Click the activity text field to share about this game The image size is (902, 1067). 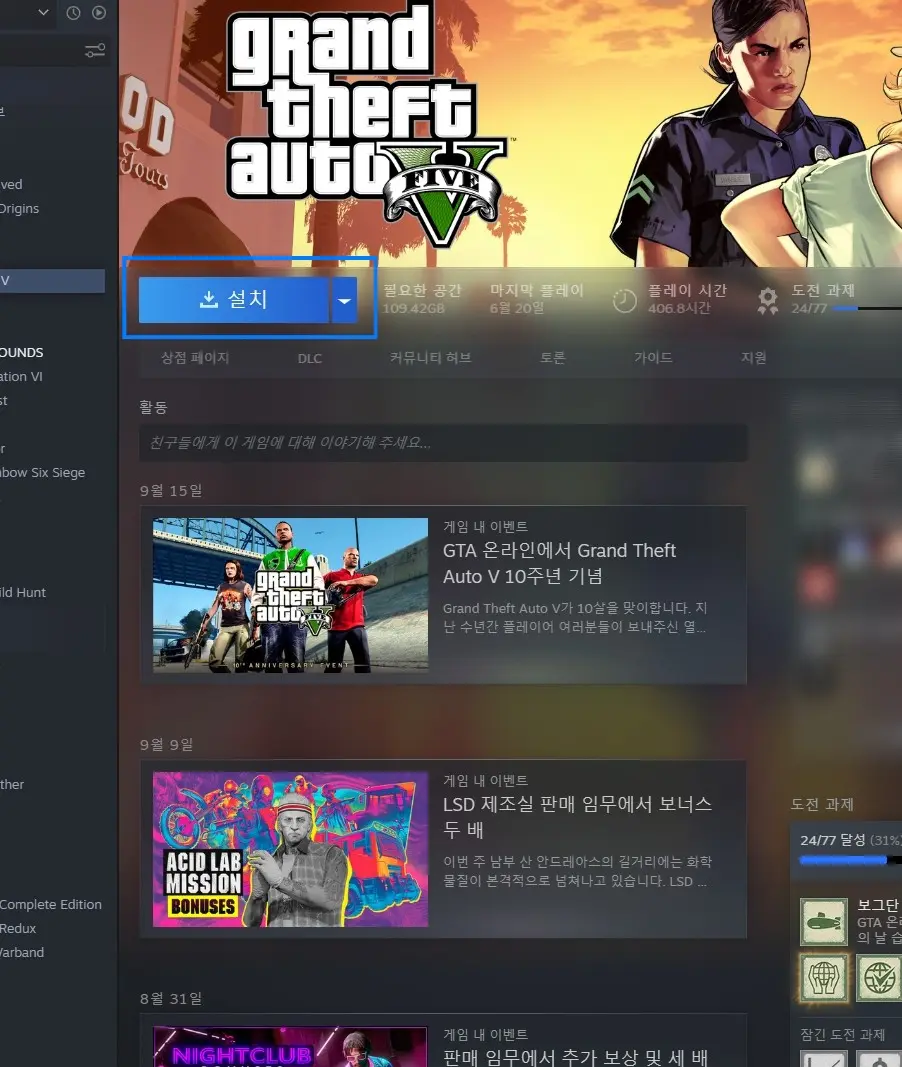(443, 443)
